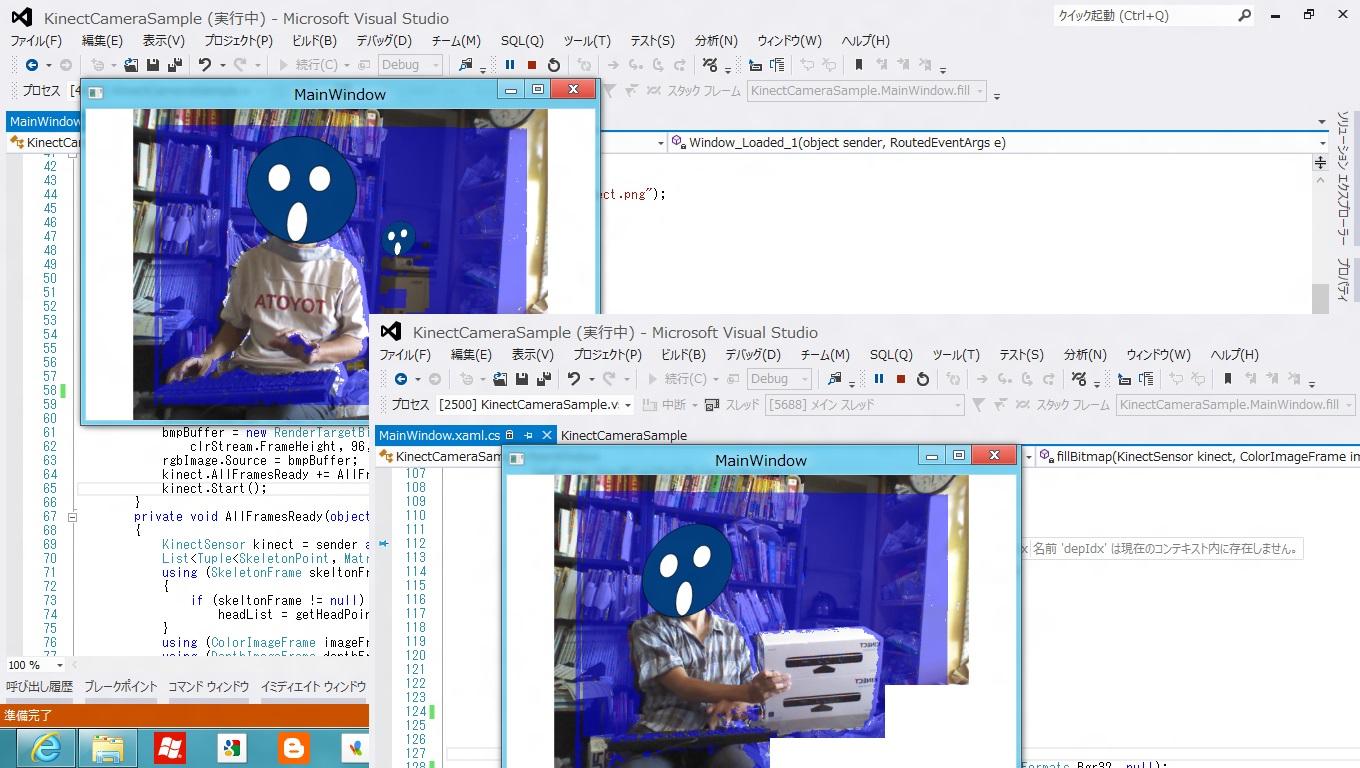Show the コマンド ウィンドウ tab
The height and width of the screenshot is (768, 1360).
(x=209, y=687)
